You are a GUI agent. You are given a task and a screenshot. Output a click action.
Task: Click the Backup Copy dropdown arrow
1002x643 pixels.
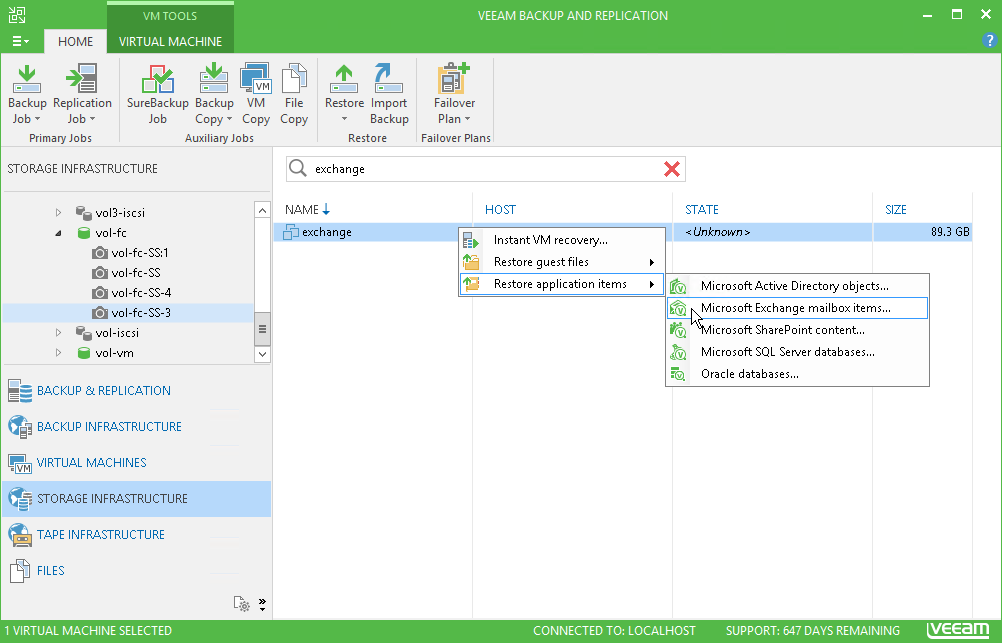pyautogui.click(x=229, y=119)
